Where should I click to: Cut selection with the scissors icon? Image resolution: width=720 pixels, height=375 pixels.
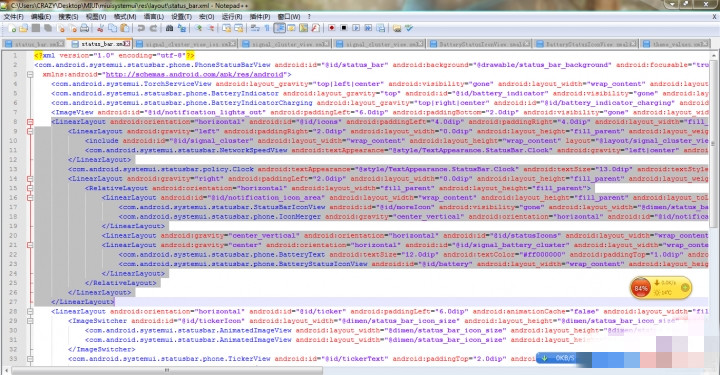[101, 28]
